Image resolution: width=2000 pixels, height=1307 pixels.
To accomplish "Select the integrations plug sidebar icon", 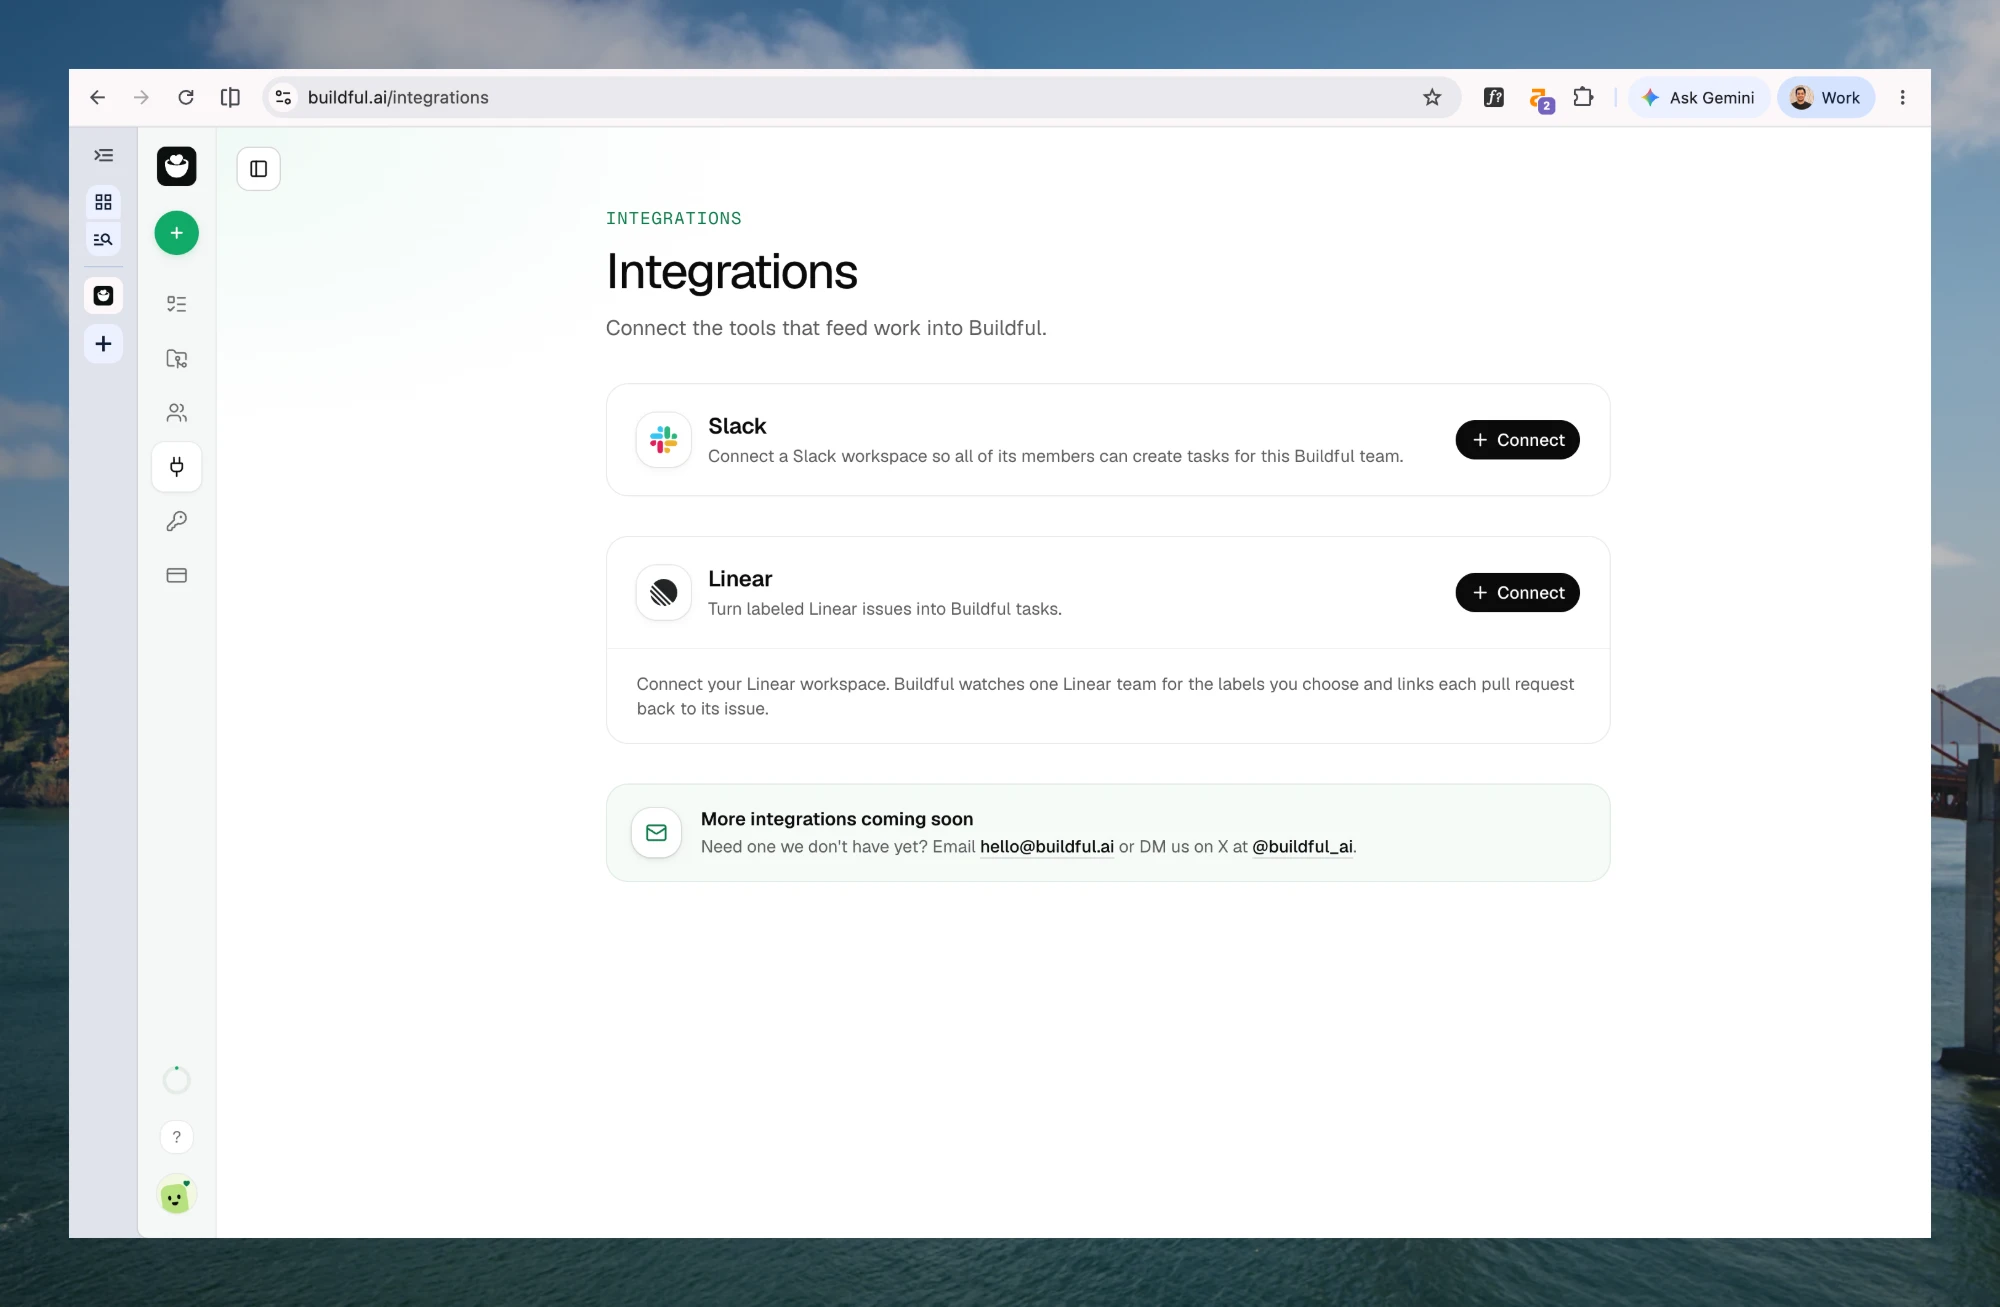I will (177, 467).
